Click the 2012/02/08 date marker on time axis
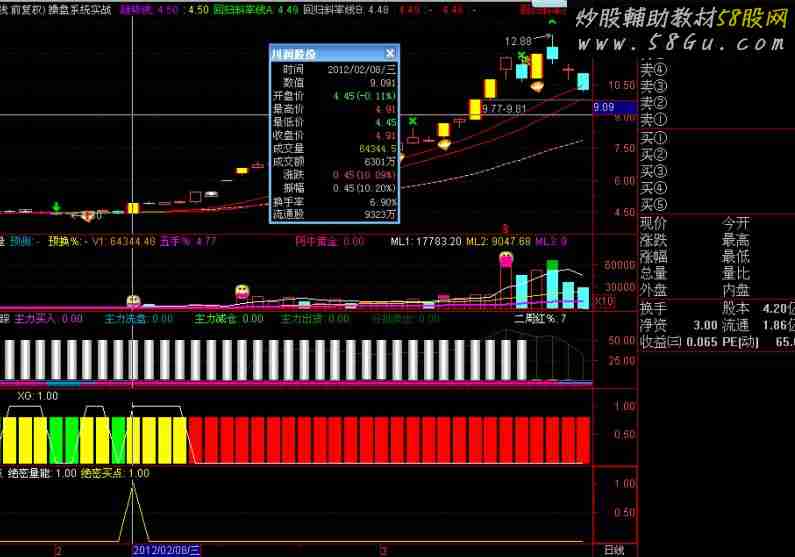Viewport: 795px width, 557px height. [167, 550]
